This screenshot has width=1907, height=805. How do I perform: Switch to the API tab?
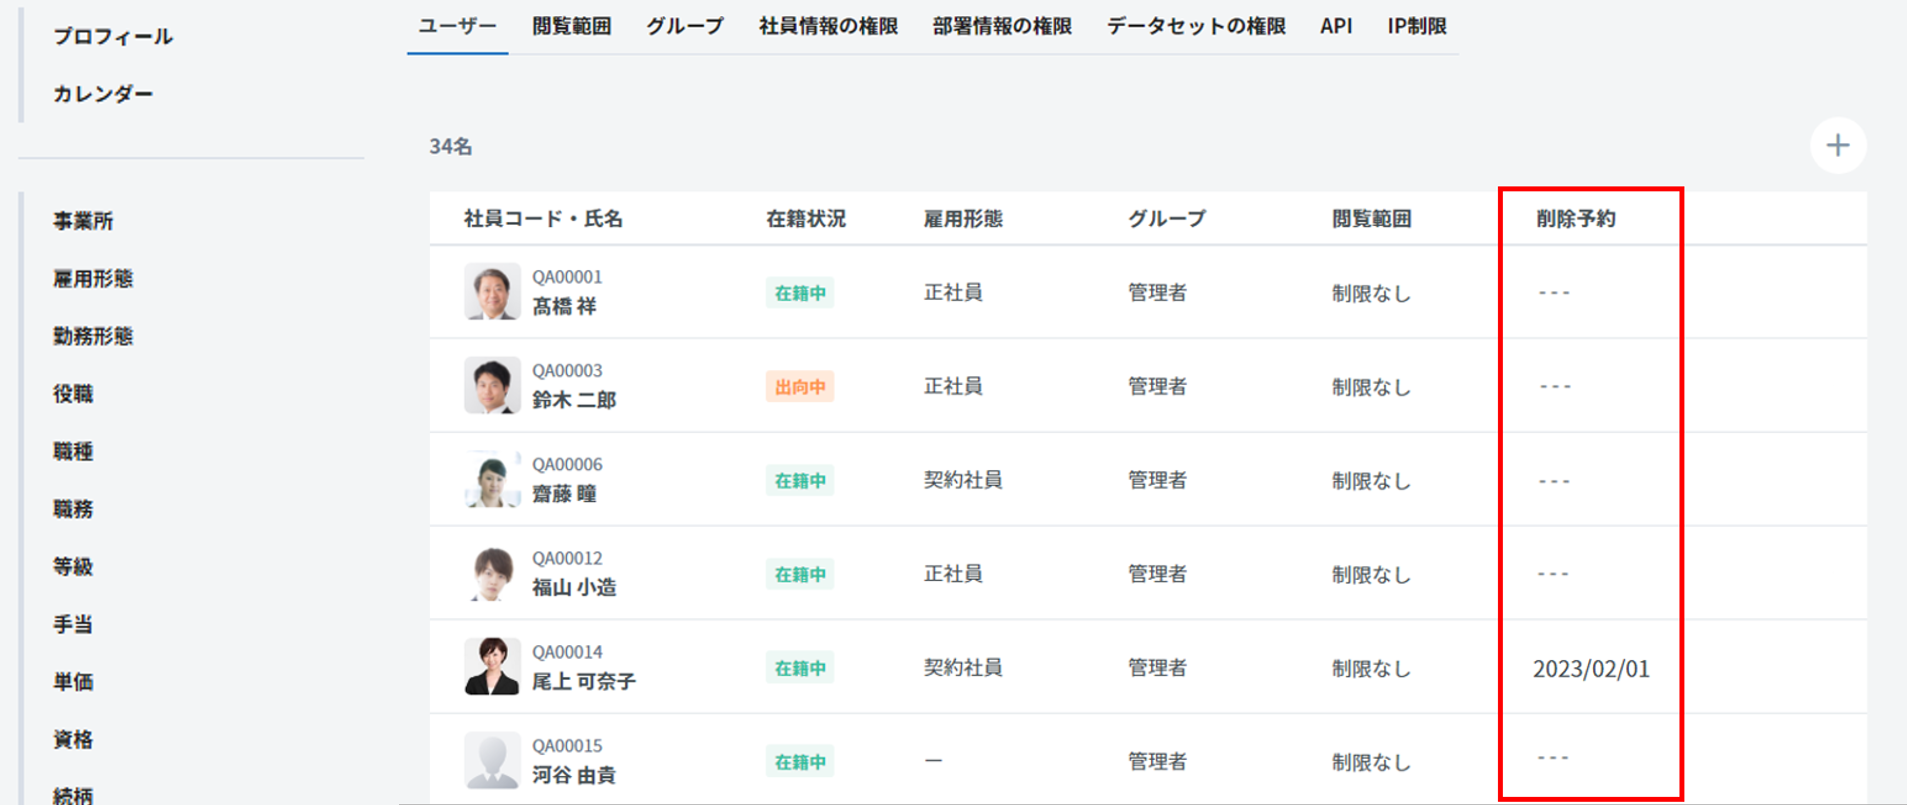[x=1336, y=26]
